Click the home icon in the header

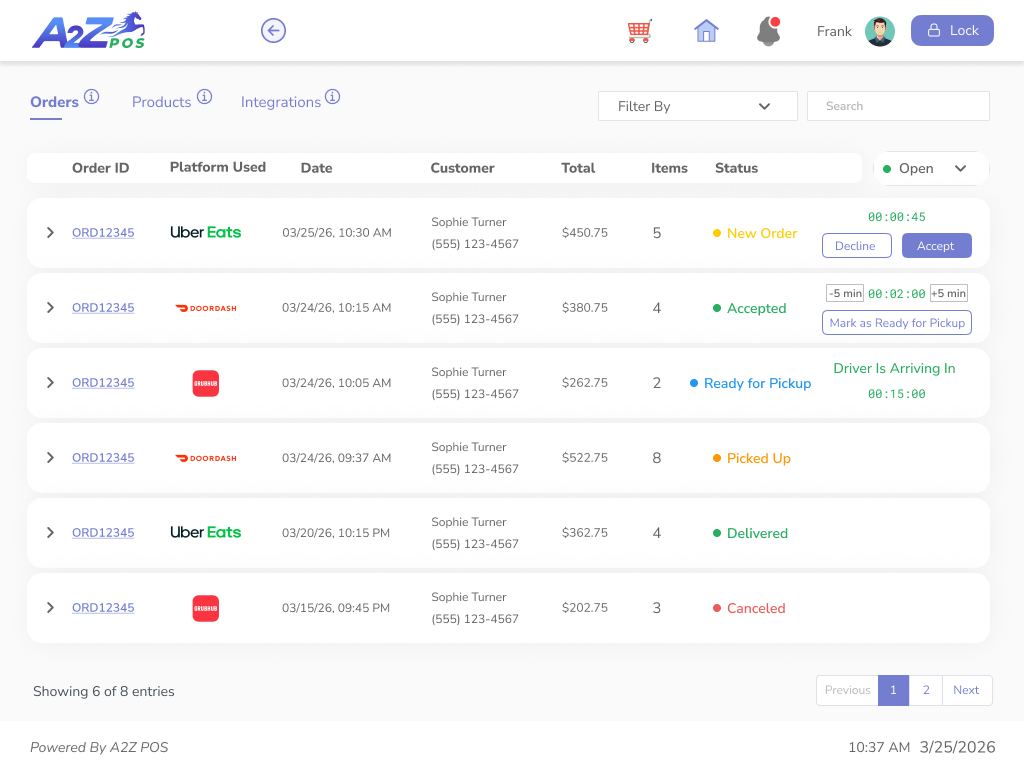(x=707, y=30)
